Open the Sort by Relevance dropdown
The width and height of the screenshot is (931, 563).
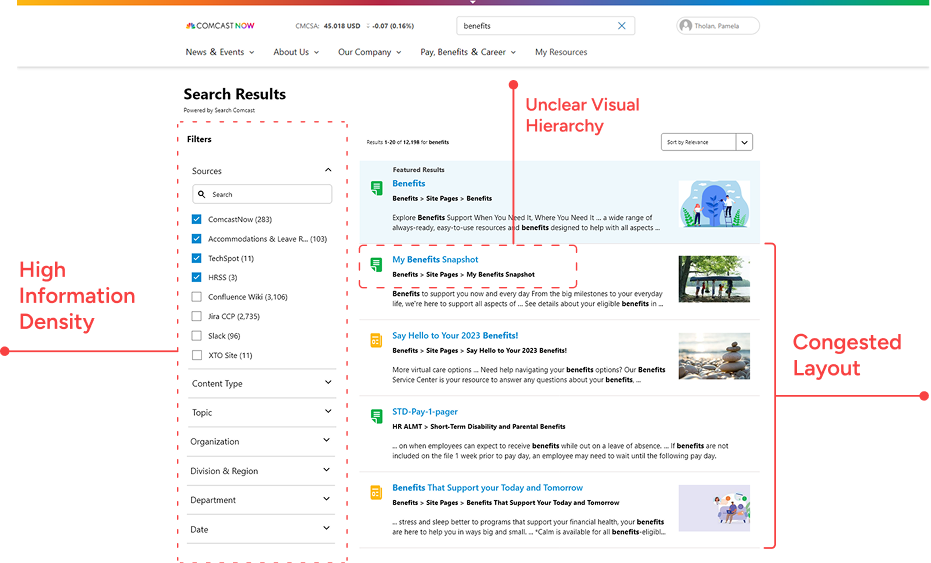point(707,142)
